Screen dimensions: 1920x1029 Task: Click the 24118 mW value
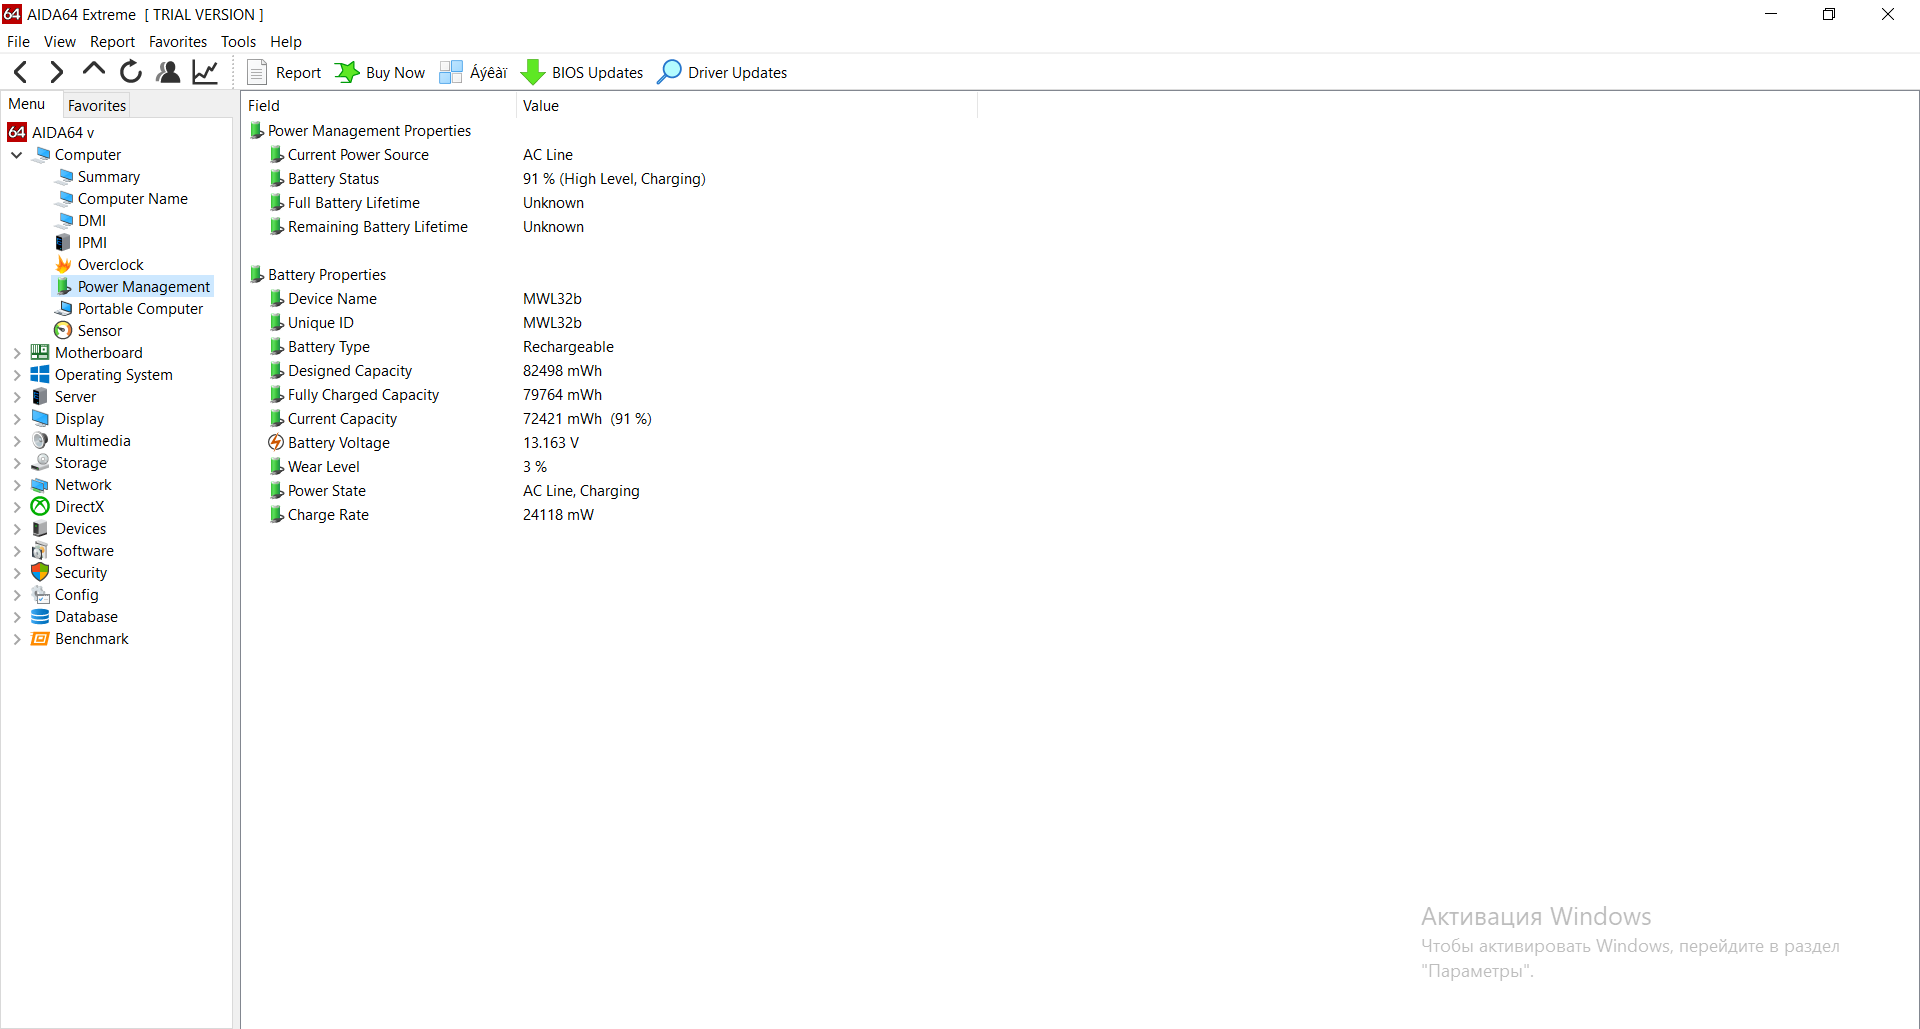pos(558,515)
